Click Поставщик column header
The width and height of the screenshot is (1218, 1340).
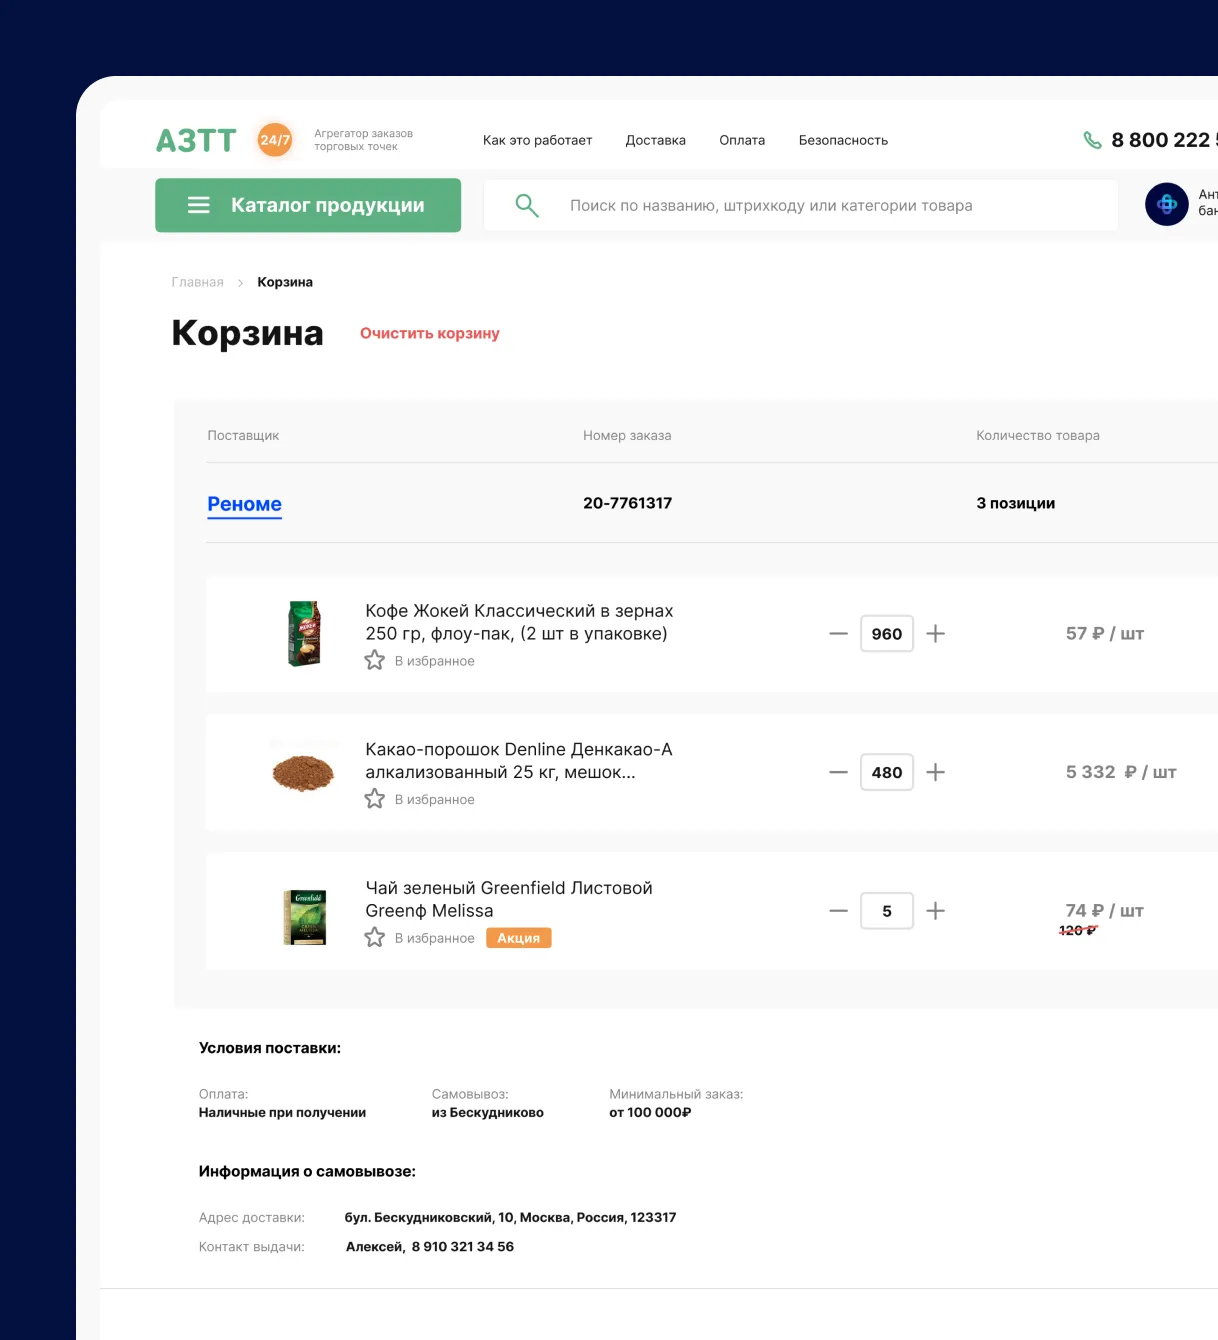(243, 435)
